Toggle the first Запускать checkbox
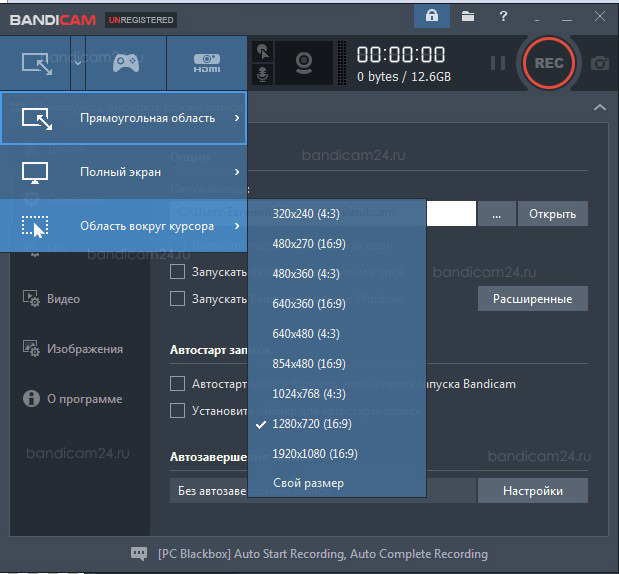The width and height of the screenshot is (619, 574). click(x=177, y=272)
